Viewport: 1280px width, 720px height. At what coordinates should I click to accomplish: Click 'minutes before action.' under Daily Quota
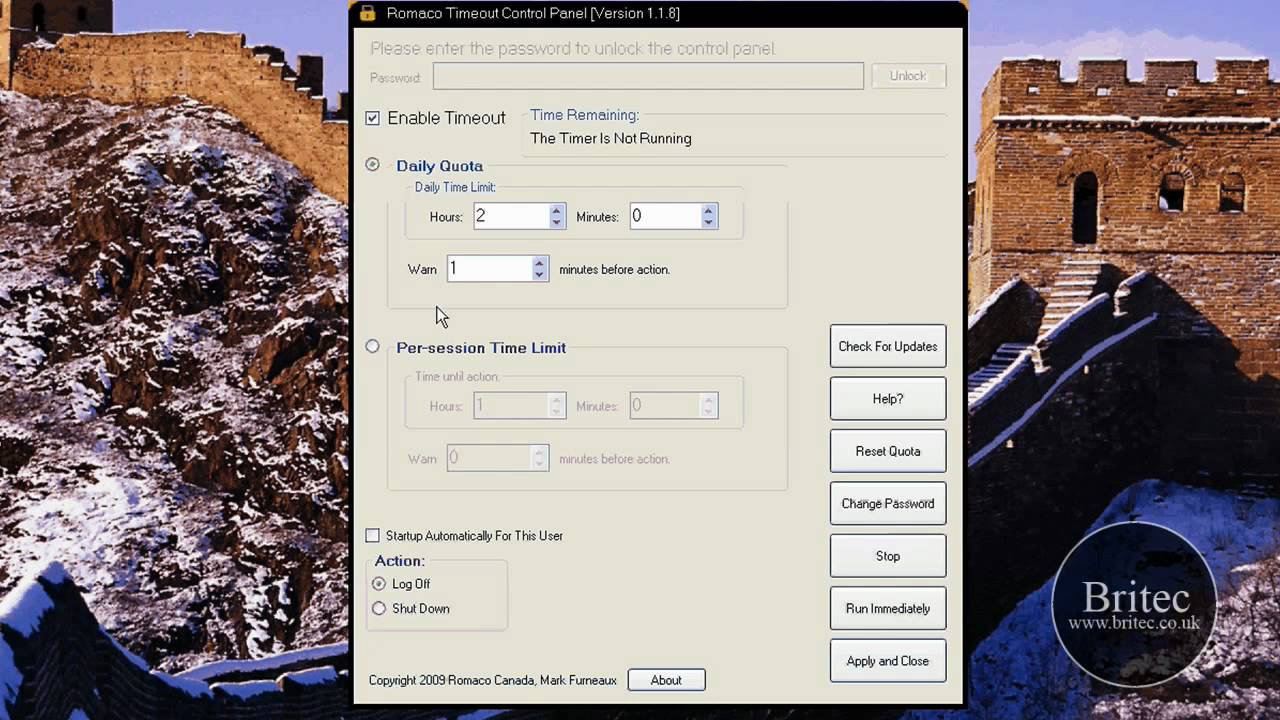(x=614, y=269)
